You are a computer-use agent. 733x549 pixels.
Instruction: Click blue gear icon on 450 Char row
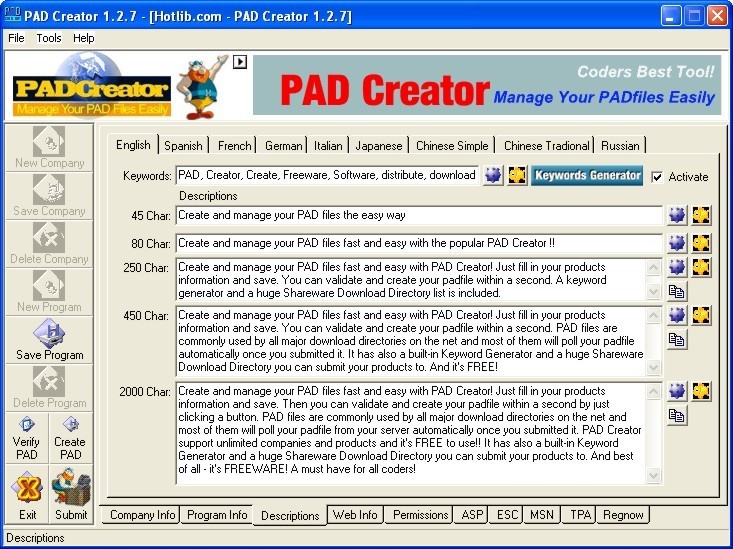click(x=676, y=315)
